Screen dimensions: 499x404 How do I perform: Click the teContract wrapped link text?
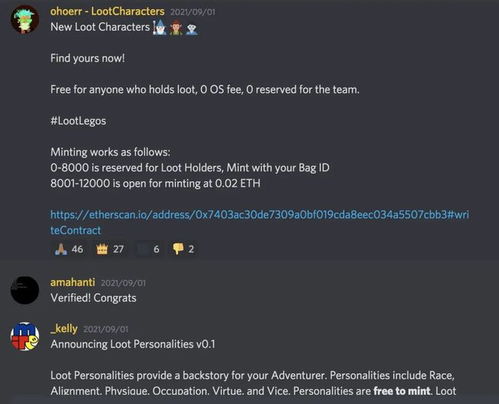pos(76,230)
